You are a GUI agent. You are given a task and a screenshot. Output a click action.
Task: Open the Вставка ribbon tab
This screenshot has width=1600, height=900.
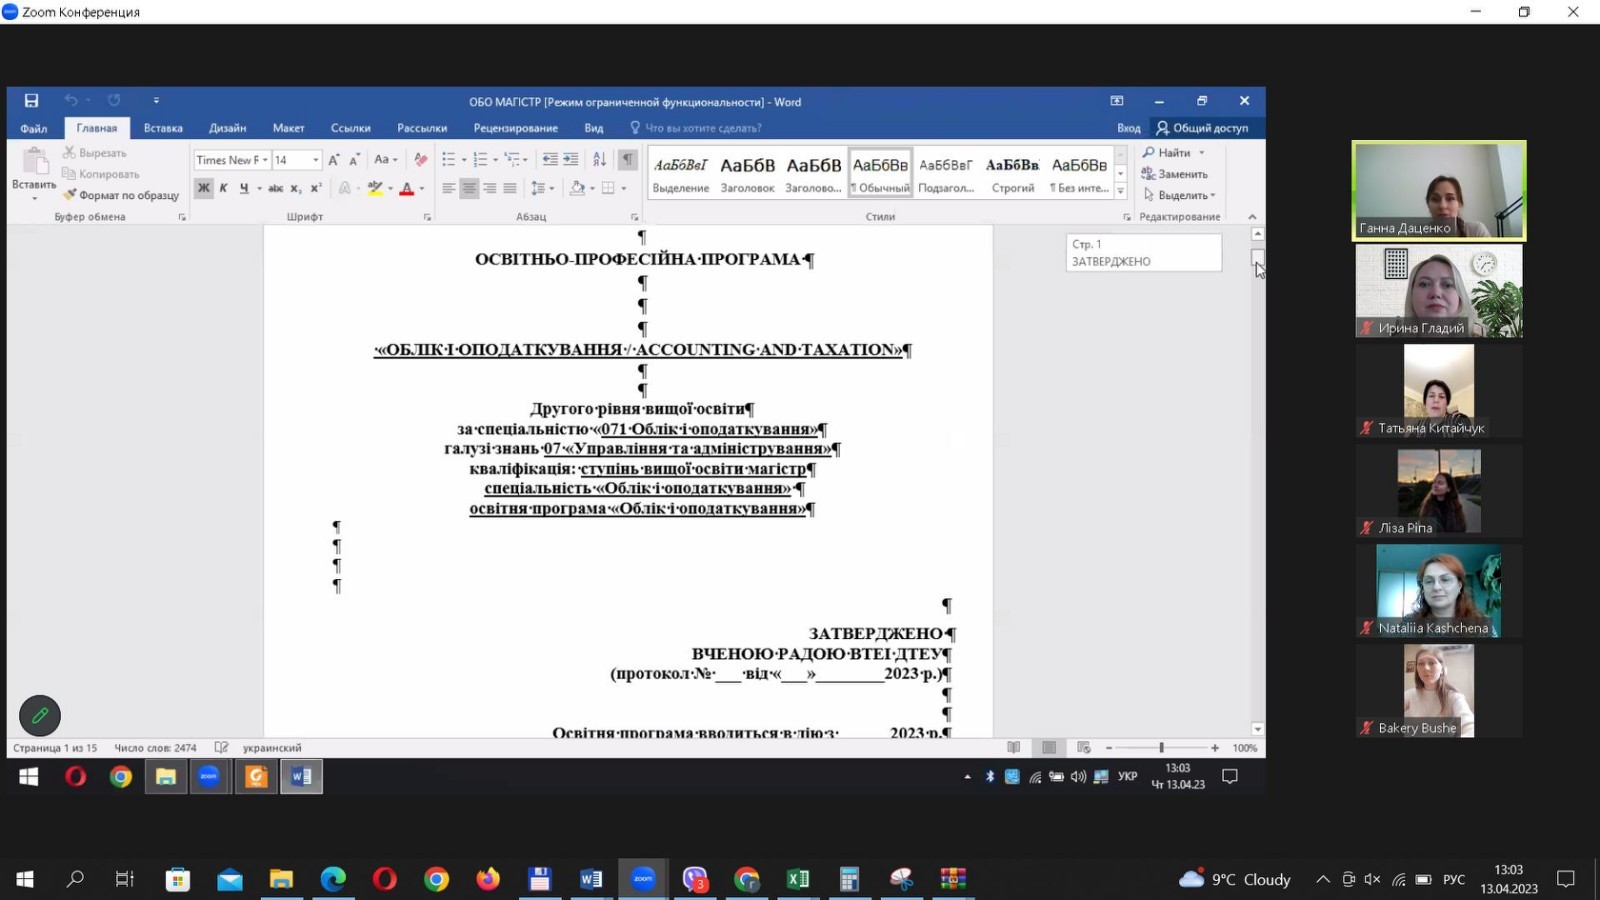click(x=163, y=128)
